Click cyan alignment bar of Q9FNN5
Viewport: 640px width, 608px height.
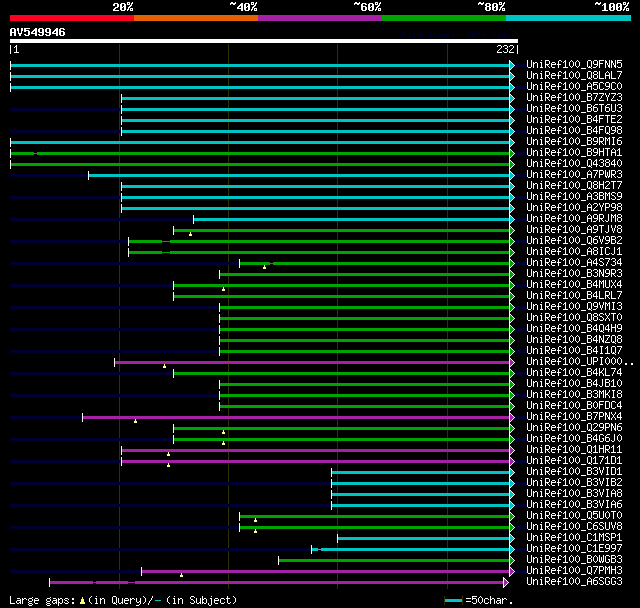point(260,65)
